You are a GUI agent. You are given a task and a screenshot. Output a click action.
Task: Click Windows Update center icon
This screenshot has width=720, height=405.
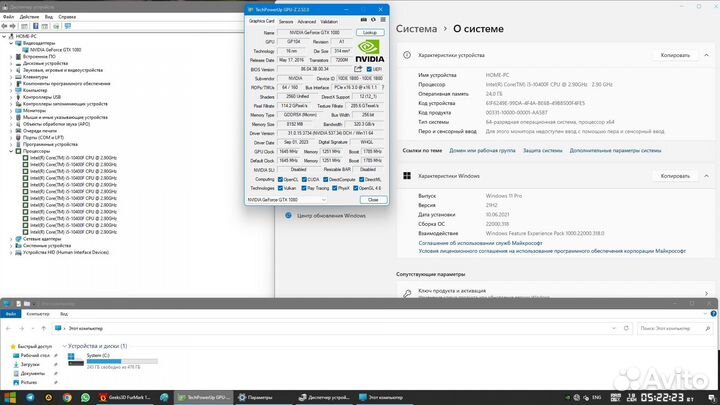coord(288,215)
